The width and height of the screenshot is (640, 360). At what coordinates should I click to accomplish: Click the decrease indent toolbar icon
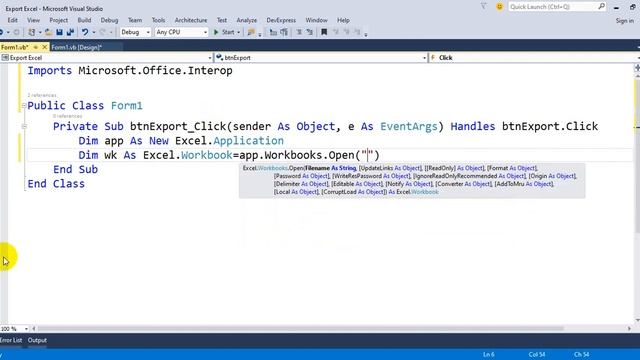point(273,32)
